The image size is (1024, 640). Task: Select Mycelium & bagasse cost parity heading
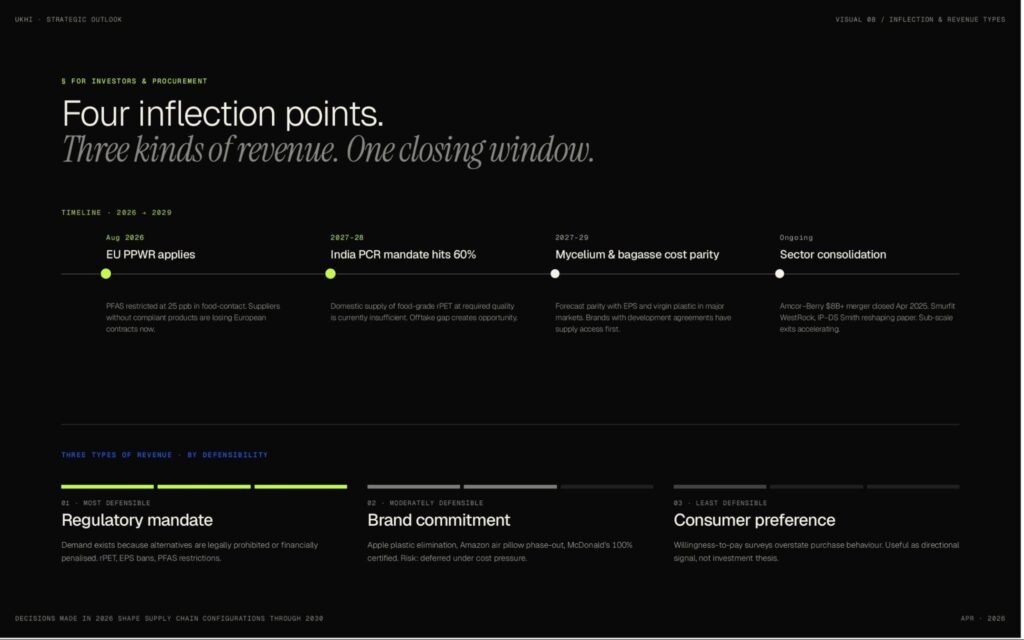(x=637, y=255)
